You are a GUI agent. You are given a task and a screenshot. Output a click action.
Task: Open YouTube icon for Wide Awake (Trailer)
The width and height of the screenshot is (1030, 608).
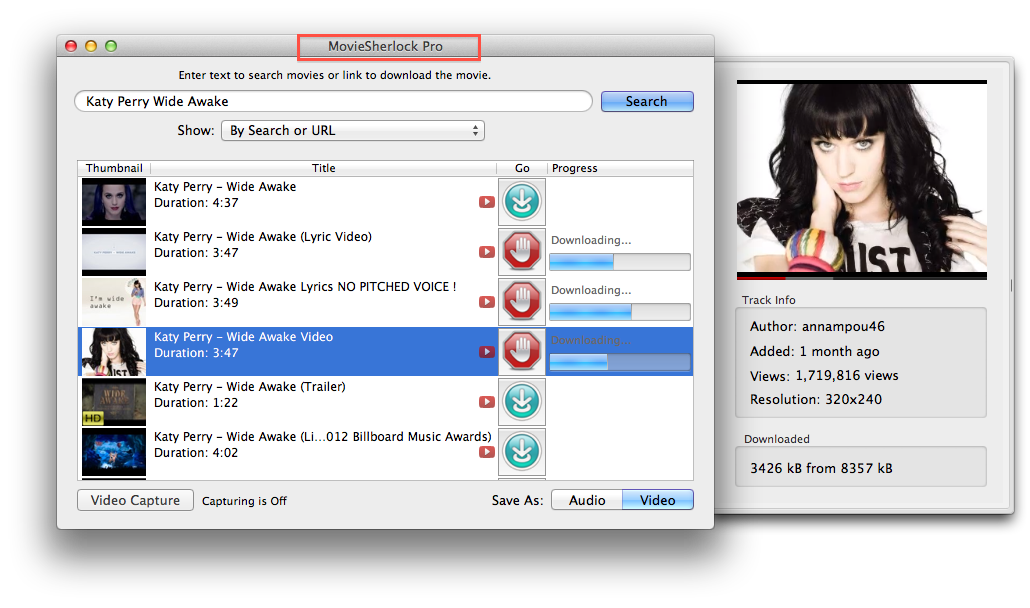487,402
